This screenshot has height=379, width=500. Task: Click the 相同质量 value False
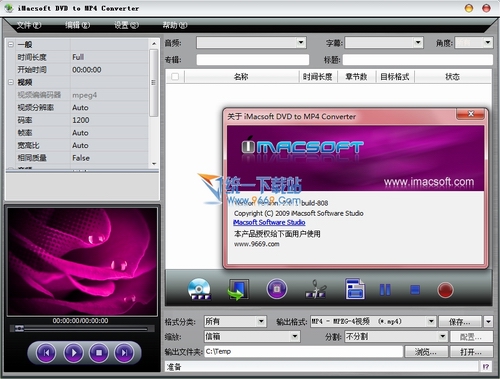[81, 158]
